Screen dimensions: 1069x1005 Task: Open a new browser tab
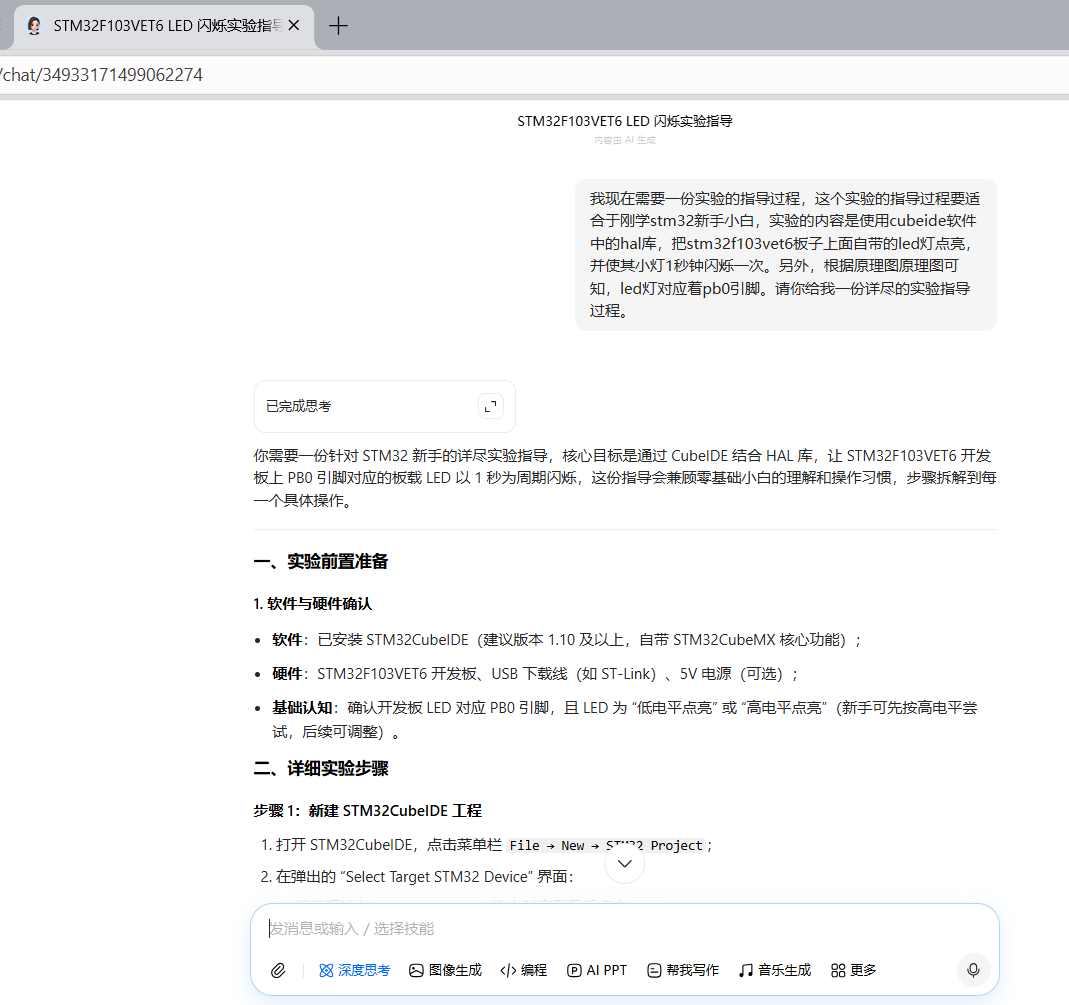pos(338,26)
